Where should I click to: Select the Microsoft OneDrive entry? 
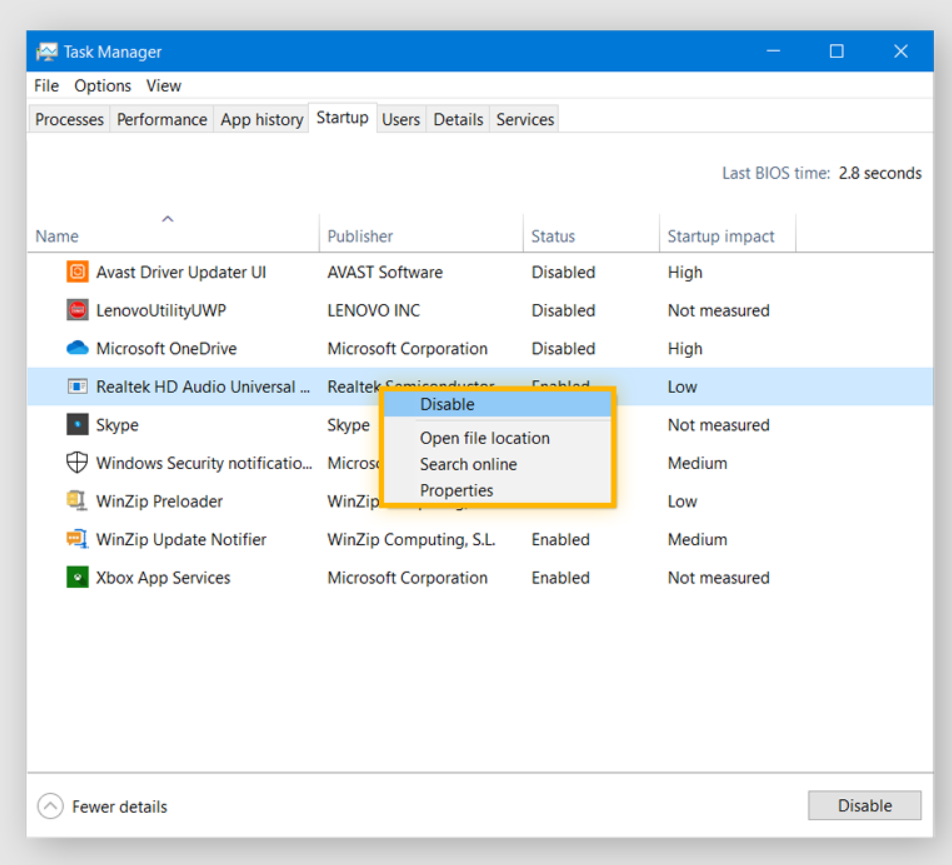[480, 348]
